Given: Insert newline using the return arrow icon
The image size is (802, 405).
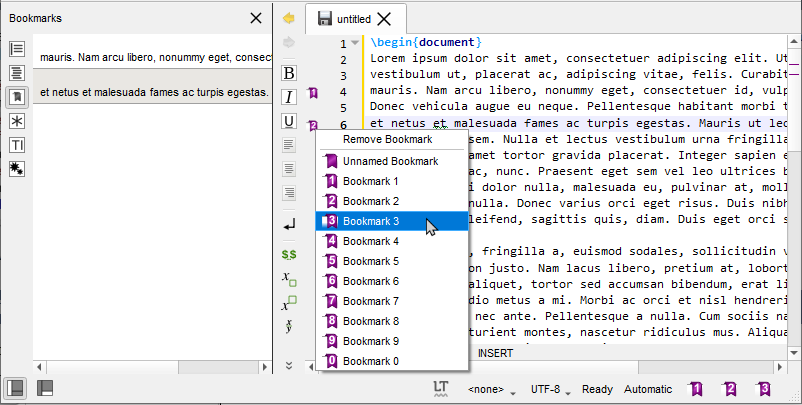Looking at the screenshot, I should coord(289,227).
